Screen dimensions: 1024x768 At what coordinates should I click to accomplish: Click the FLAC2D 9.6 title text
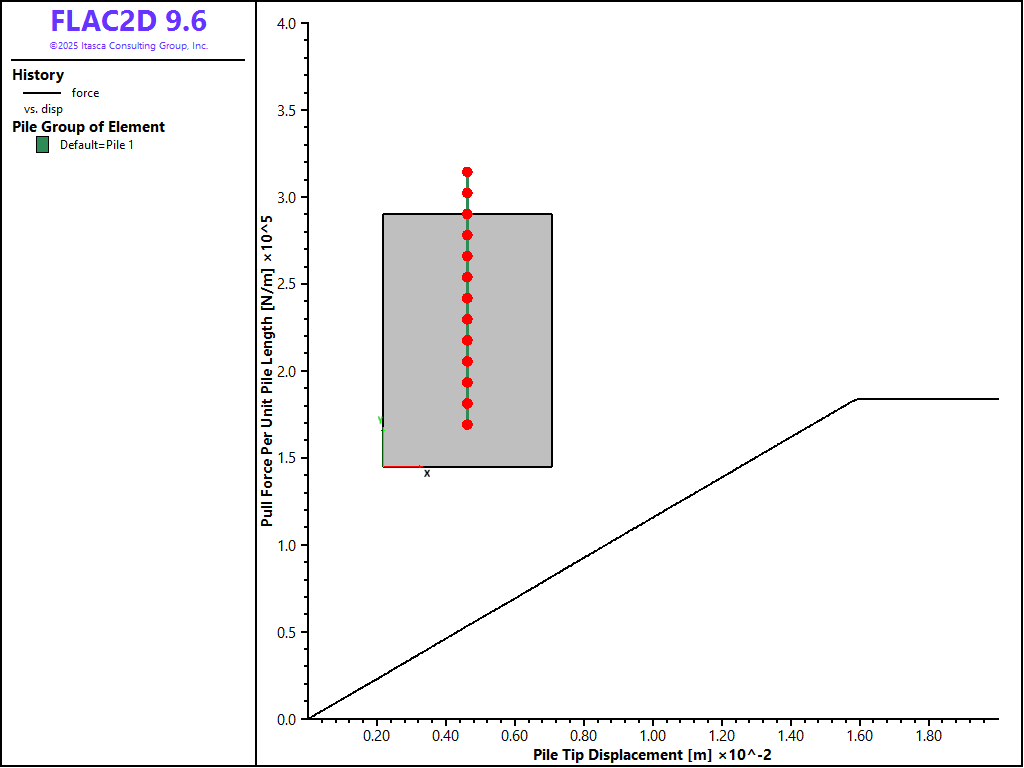(x=128, y=22)
